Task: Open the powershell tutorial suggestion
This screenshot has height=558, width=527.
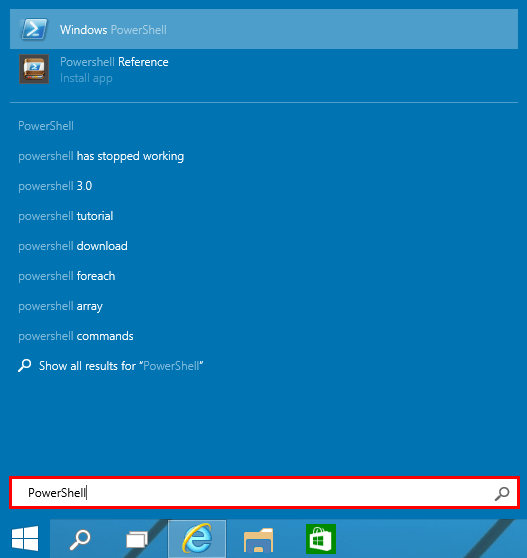Action: click(65, 216)
